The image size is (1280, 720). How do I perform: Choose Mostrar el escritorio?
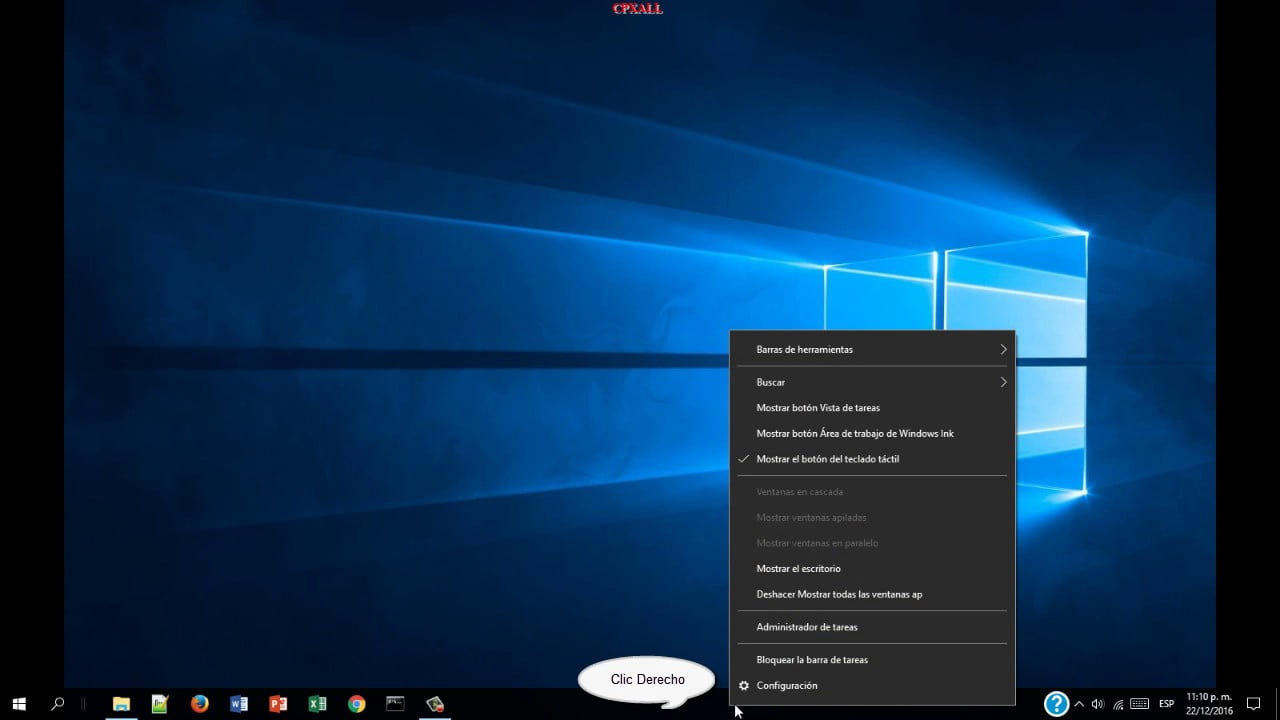(x=872, y=568)
